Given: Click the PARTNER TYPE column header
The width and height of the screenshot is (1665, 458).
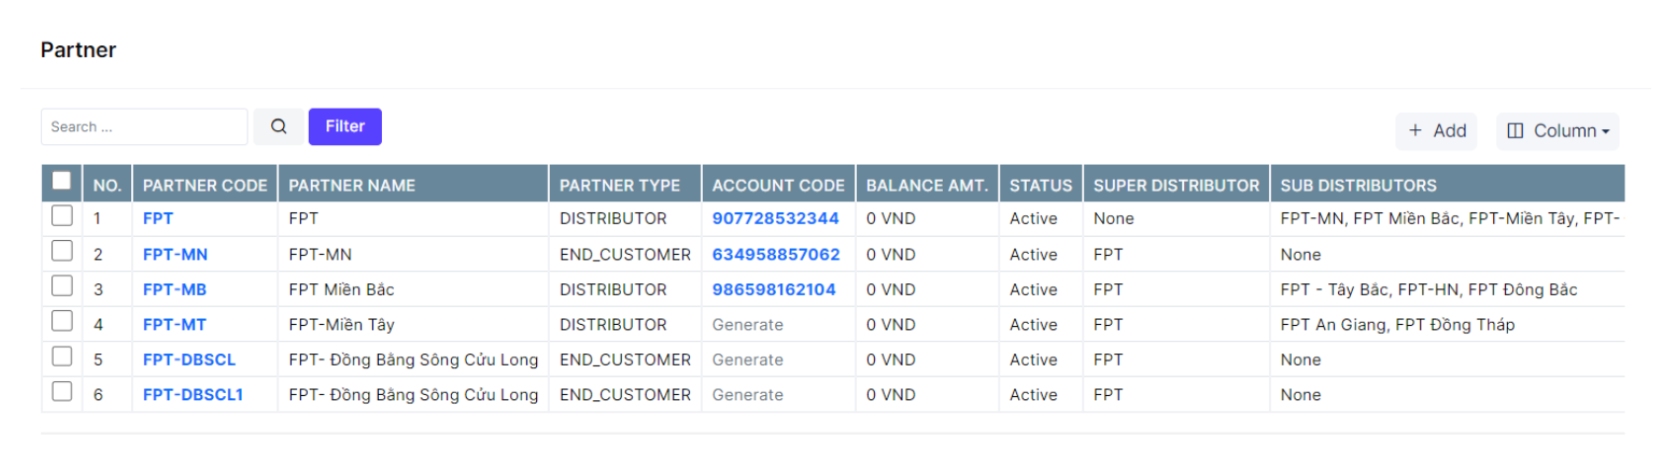Looking at the screenshot, I should click(x=625, y=185).
